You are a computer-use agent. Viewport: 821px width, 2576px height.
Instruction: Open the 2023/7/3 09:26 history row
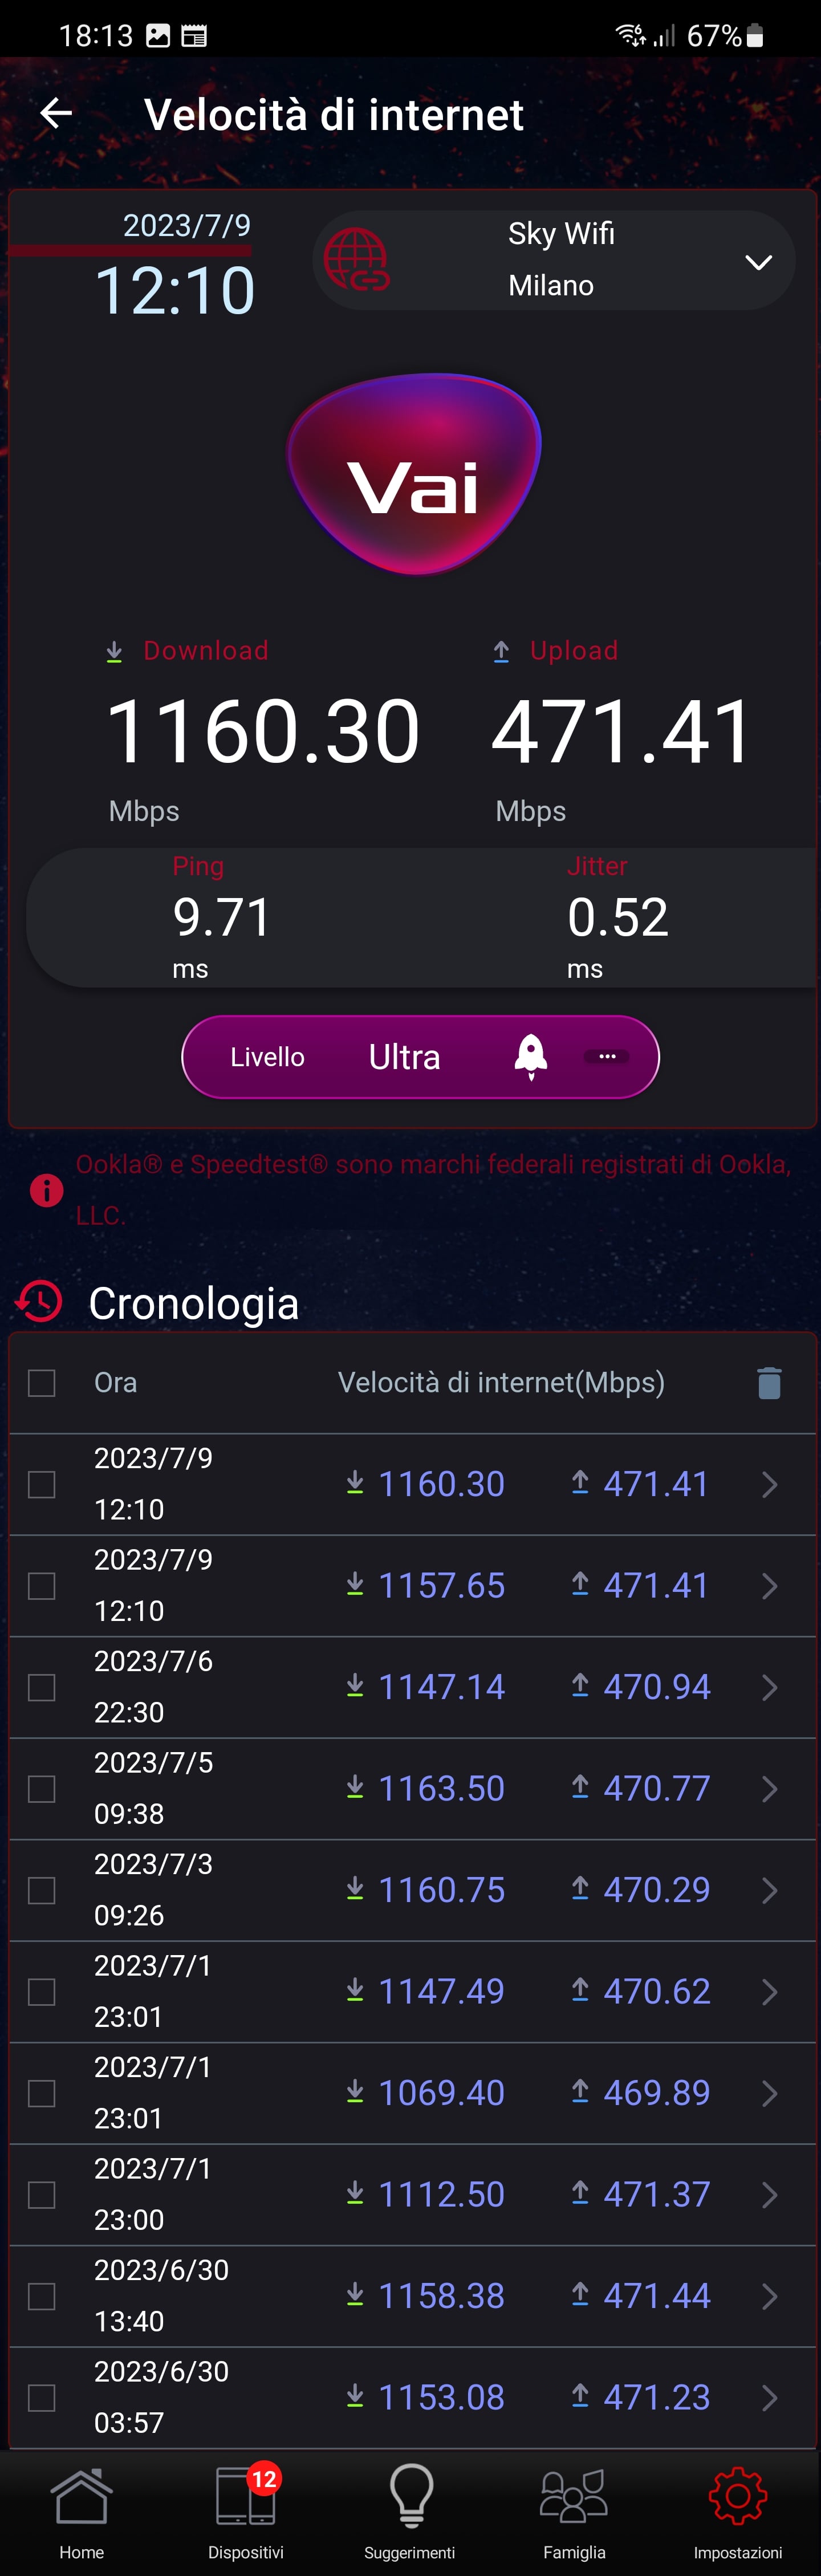tap(412, 1890)
